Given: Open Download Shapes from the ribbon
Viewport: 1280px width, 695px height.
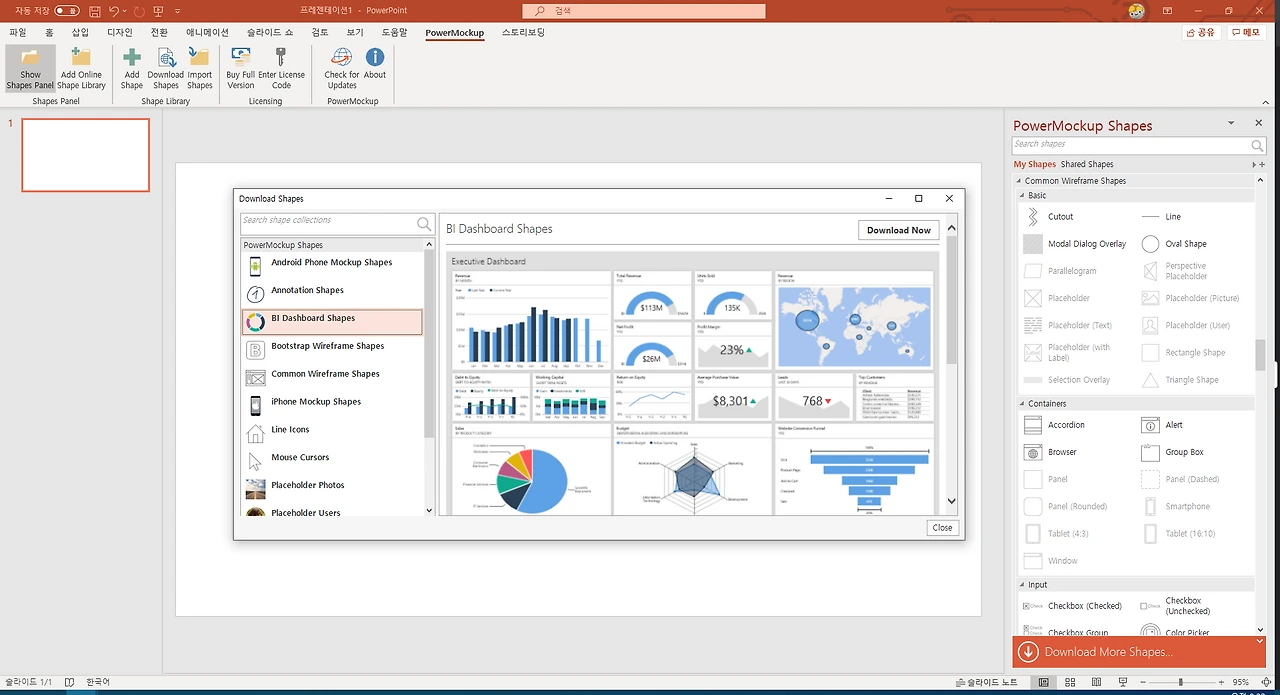Looking at the screenshot, I should point(166,69).
